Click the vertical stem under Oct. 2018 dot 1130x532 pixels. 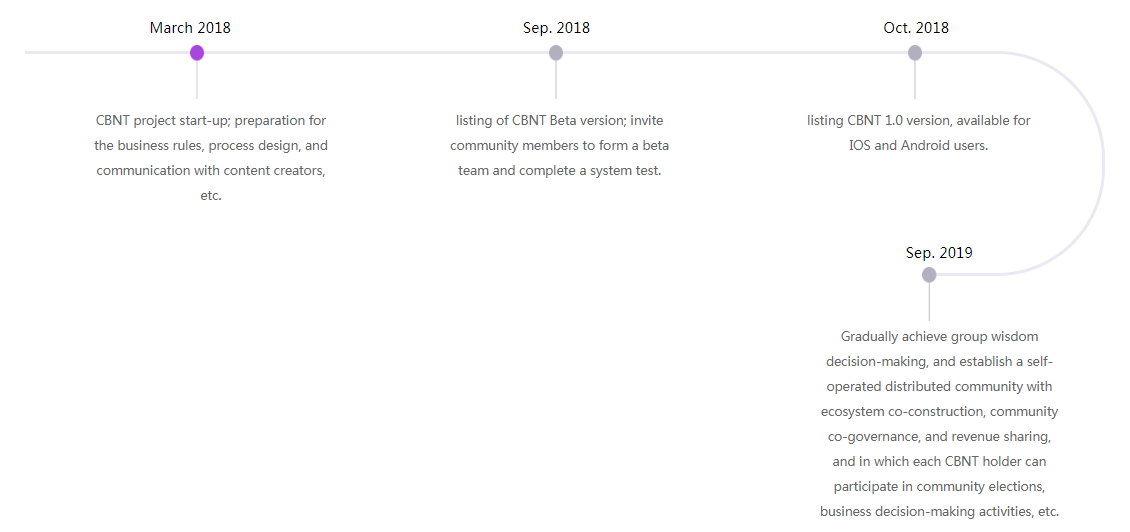pos(915,82)
